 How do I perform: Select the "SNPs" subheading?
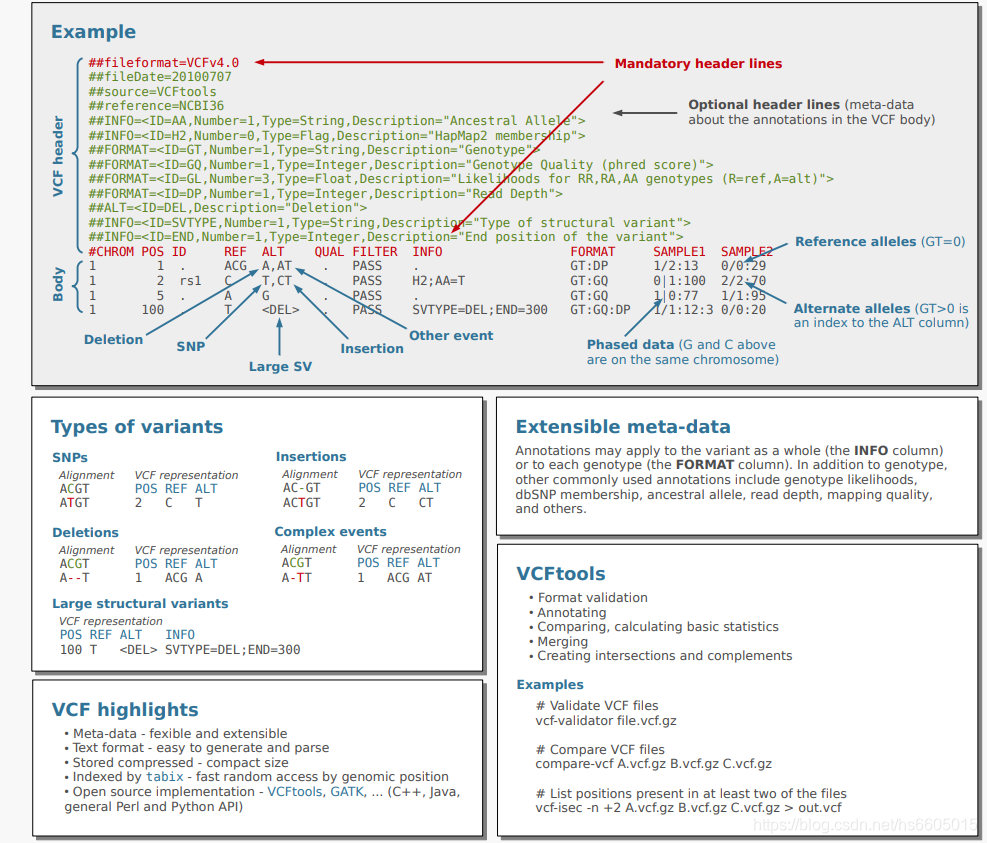point(70,458)
